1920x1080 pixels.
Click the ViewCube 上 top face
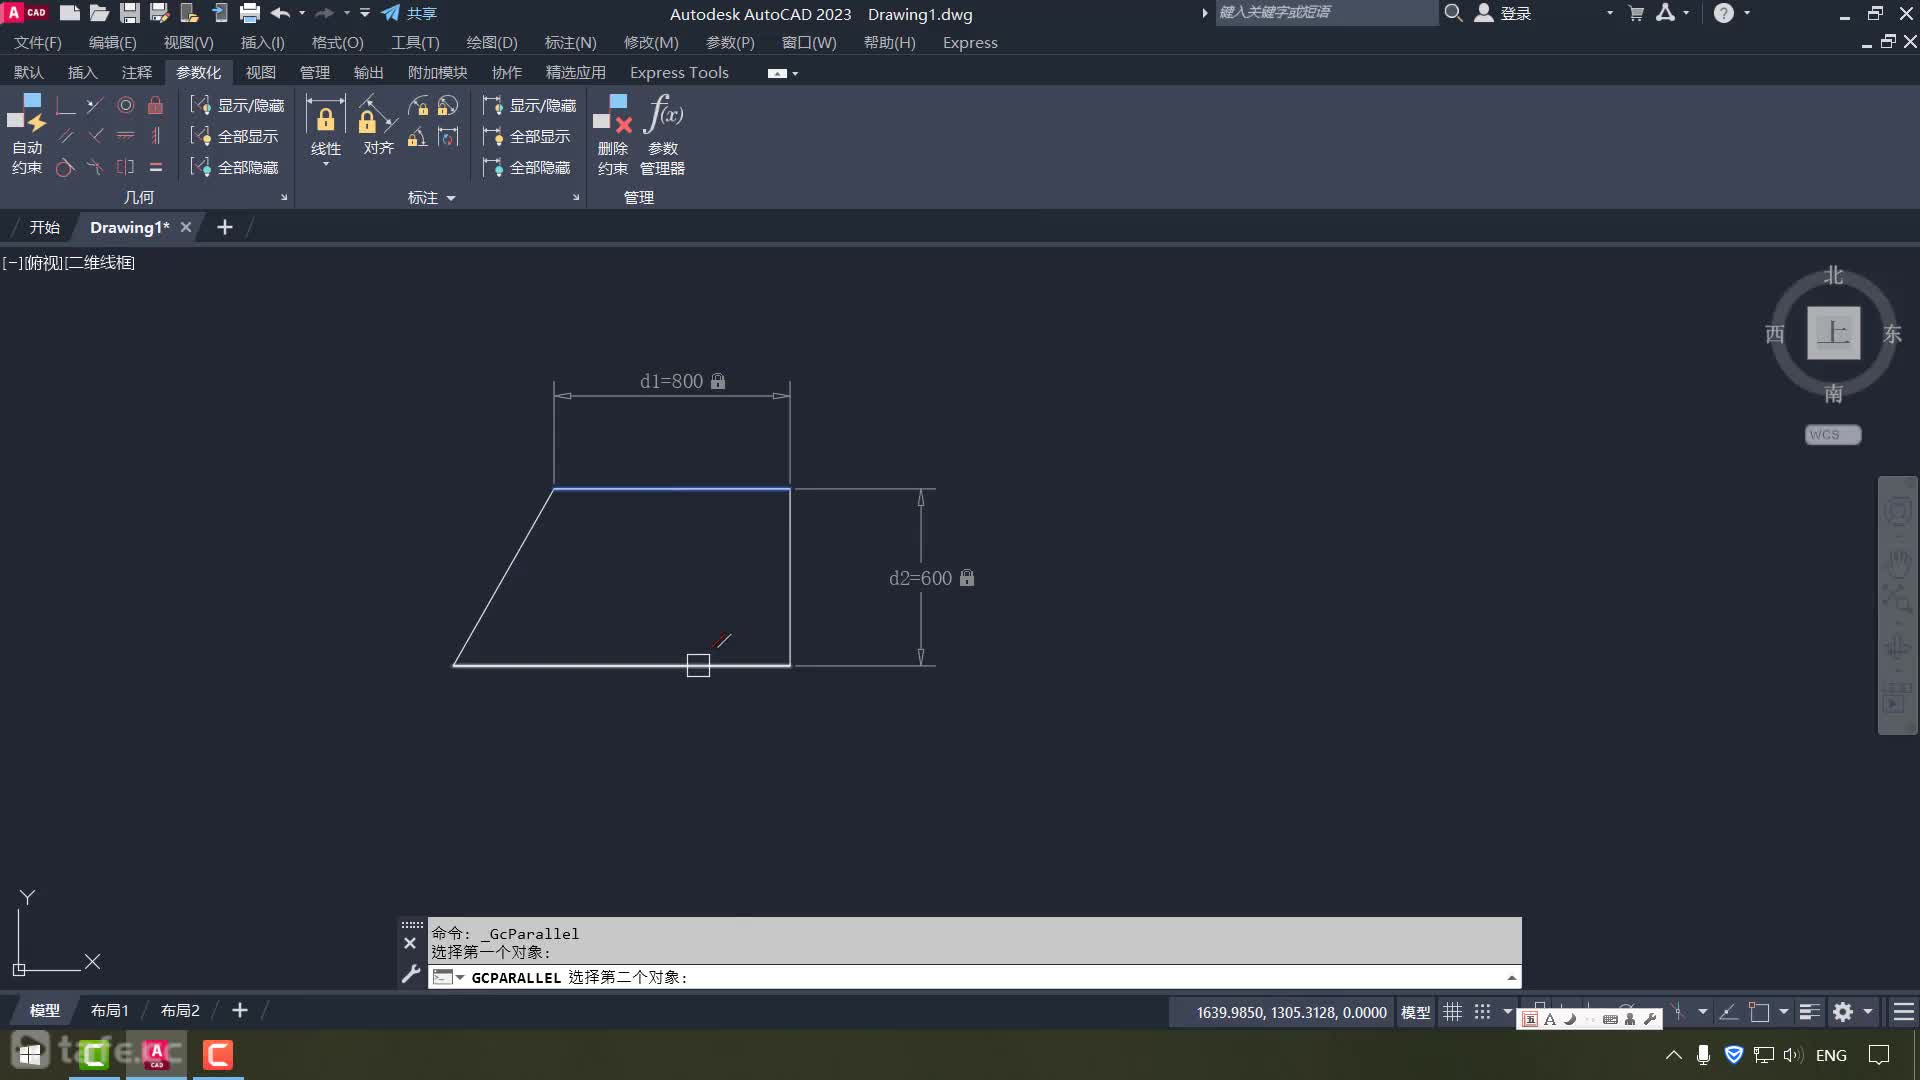click(1833, 333)
